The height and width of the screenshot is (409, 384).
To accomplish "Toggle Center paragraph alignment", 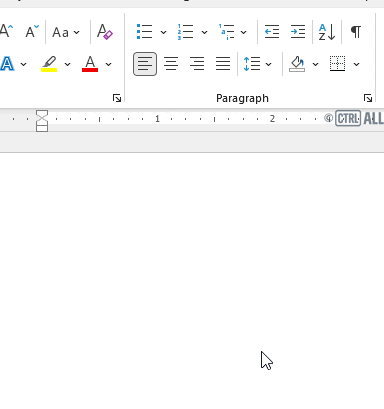I will (171, 64).
